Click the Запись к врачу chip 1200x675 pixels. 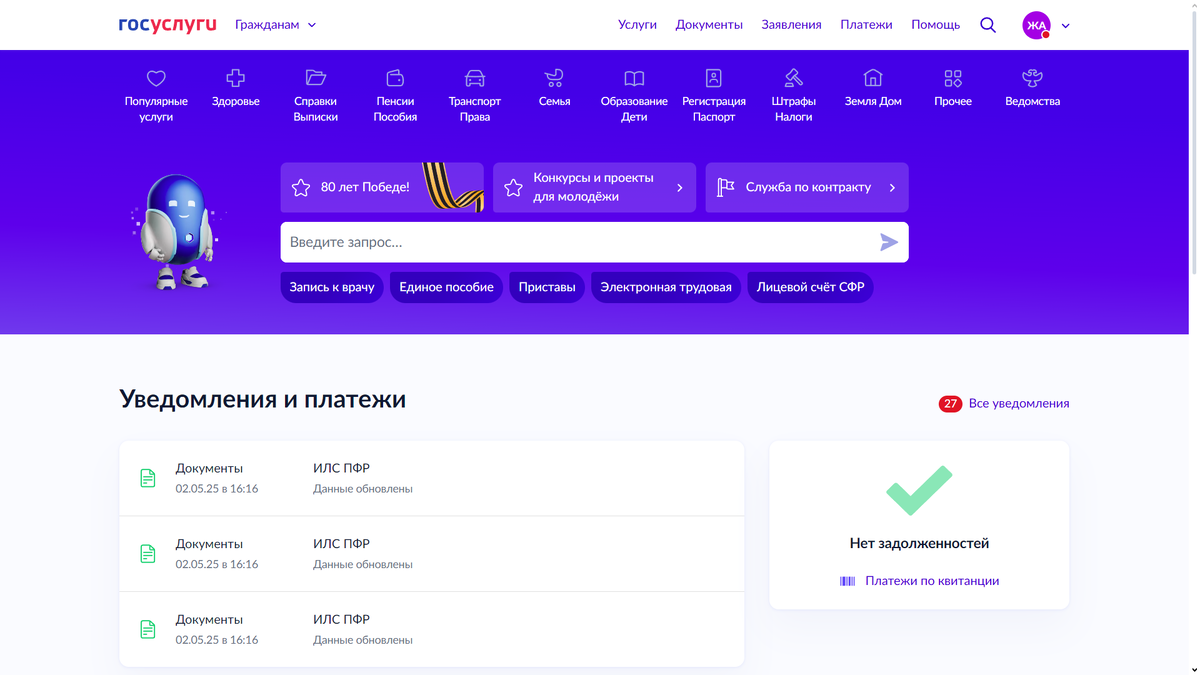(332, 287)
